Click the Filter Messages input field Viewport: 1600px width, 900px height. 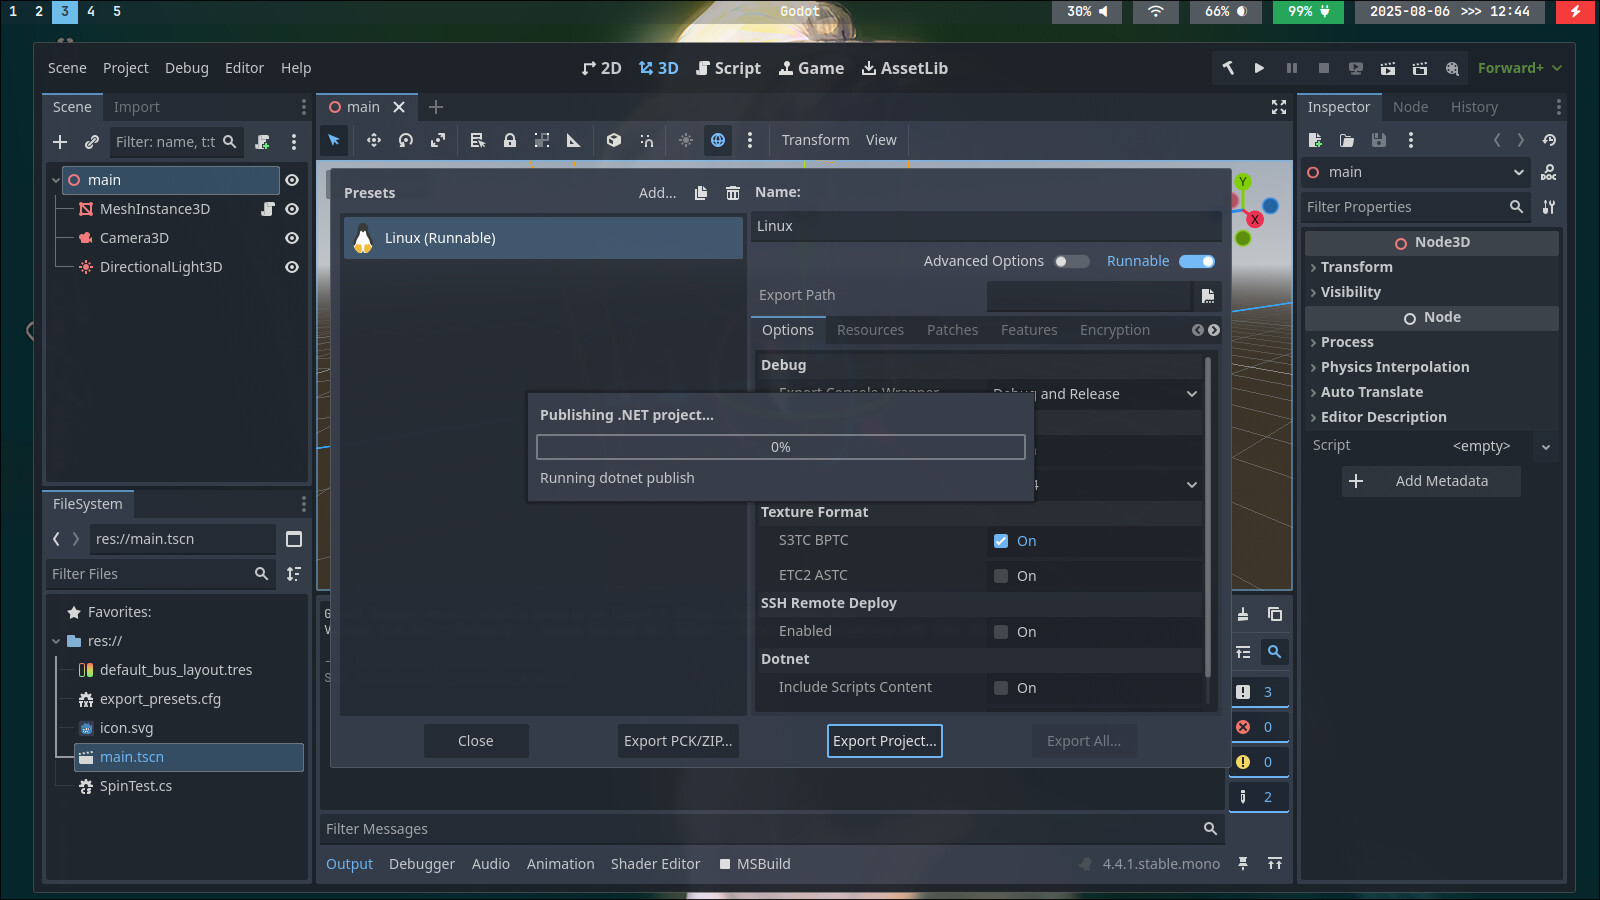760,829
